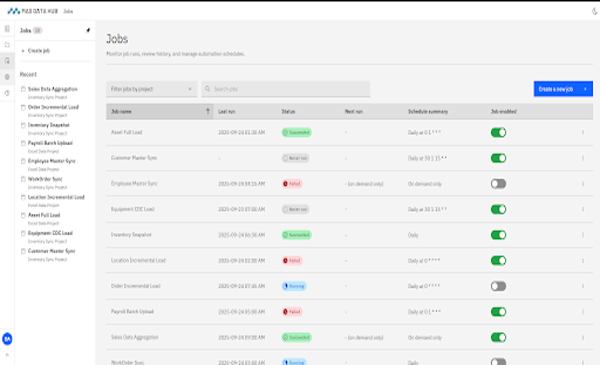Open Order Incremental Load from Recent list
600x365 pixels.
[x=53, y=107]
